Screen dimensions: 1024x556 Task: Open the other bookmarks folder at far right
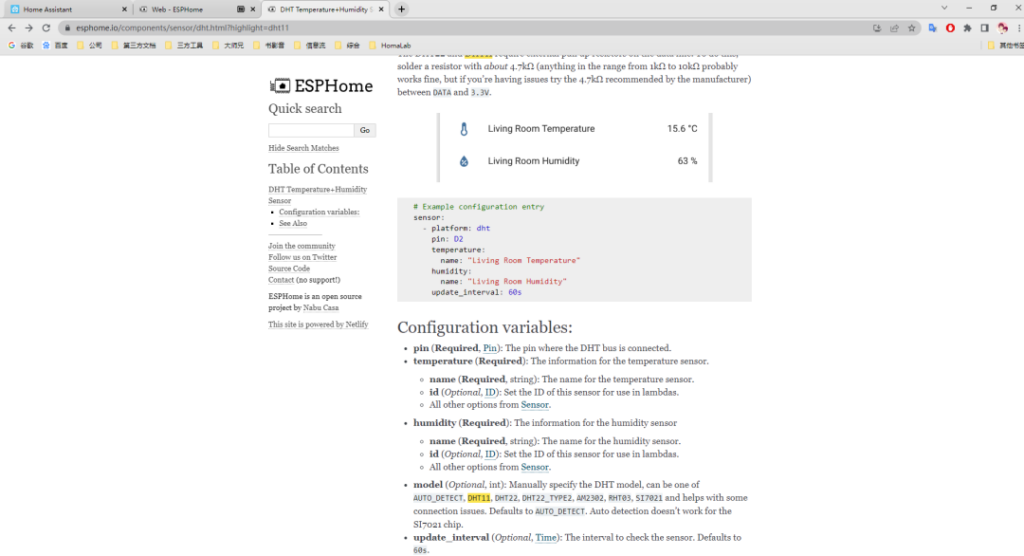[1005, 46]
